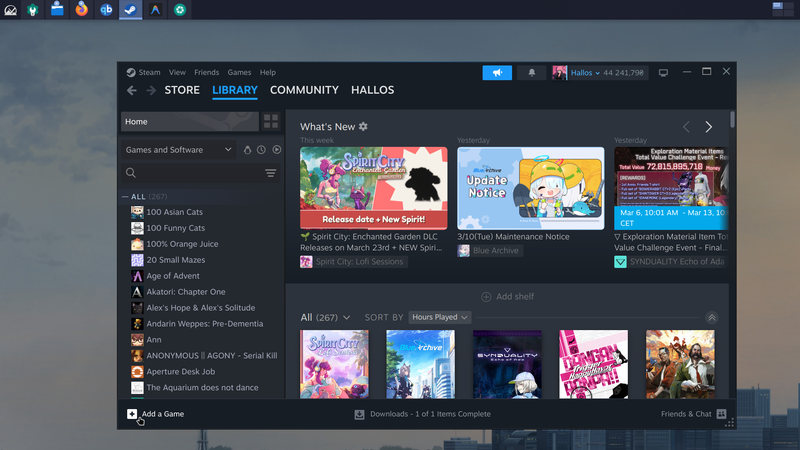Open Firefox from the taskbar
The height and width of the screenshot is (450, 800).
pos(82,9)
